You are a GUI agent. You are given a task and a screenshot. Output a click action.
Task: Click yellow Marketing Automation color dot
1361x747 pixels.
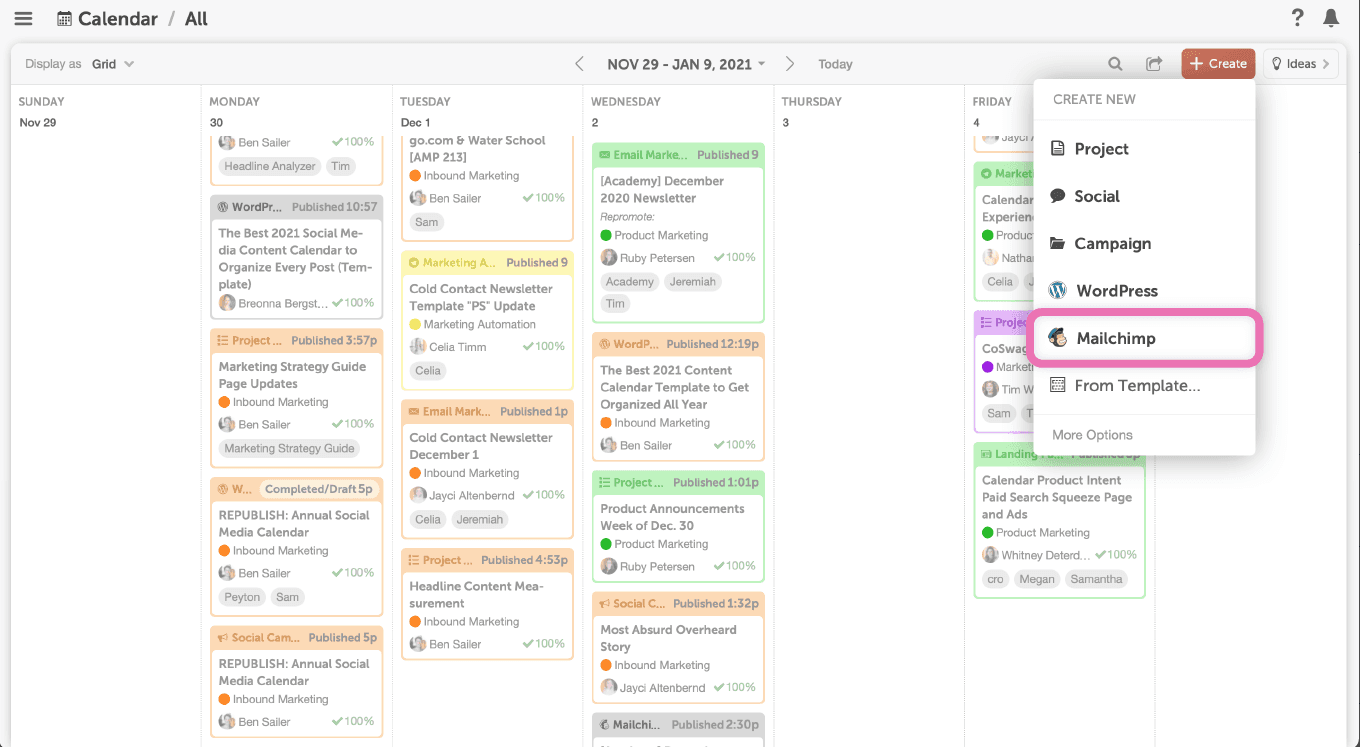point(415,325)
